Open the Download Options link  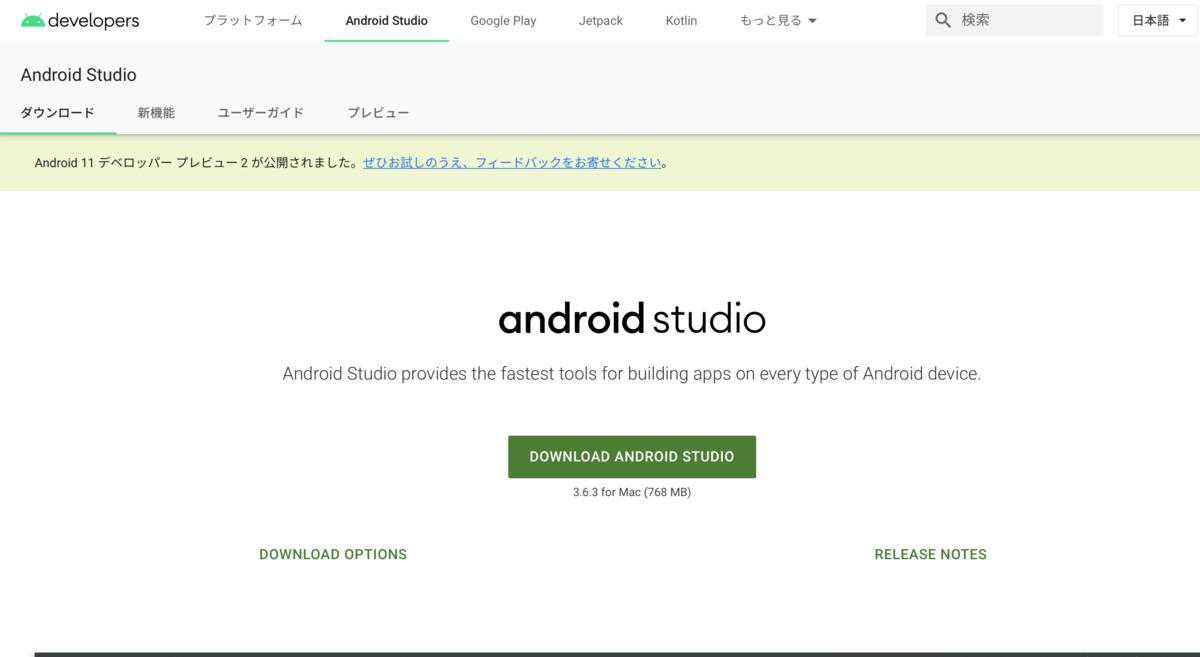333,554
